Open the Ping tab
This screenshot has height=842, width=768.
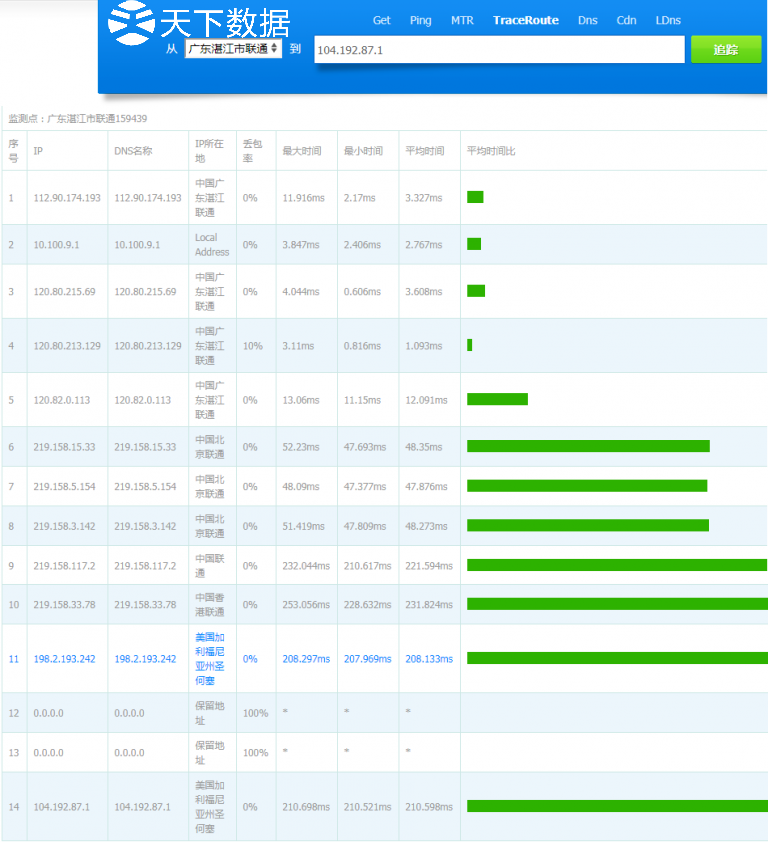point(420,20)
